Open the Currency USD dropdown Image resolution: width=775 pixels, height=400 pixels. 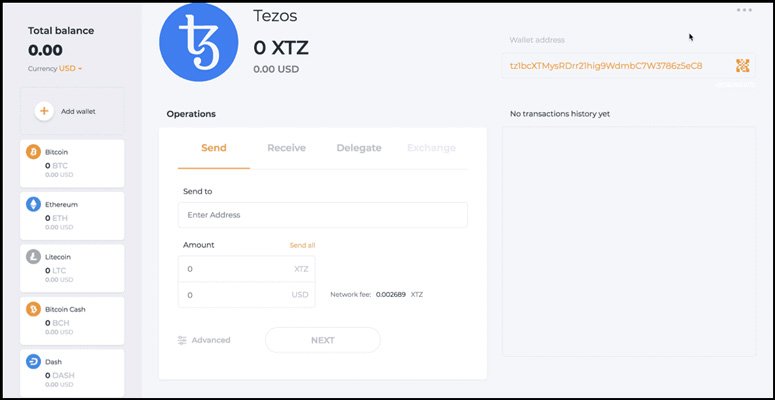70,69
